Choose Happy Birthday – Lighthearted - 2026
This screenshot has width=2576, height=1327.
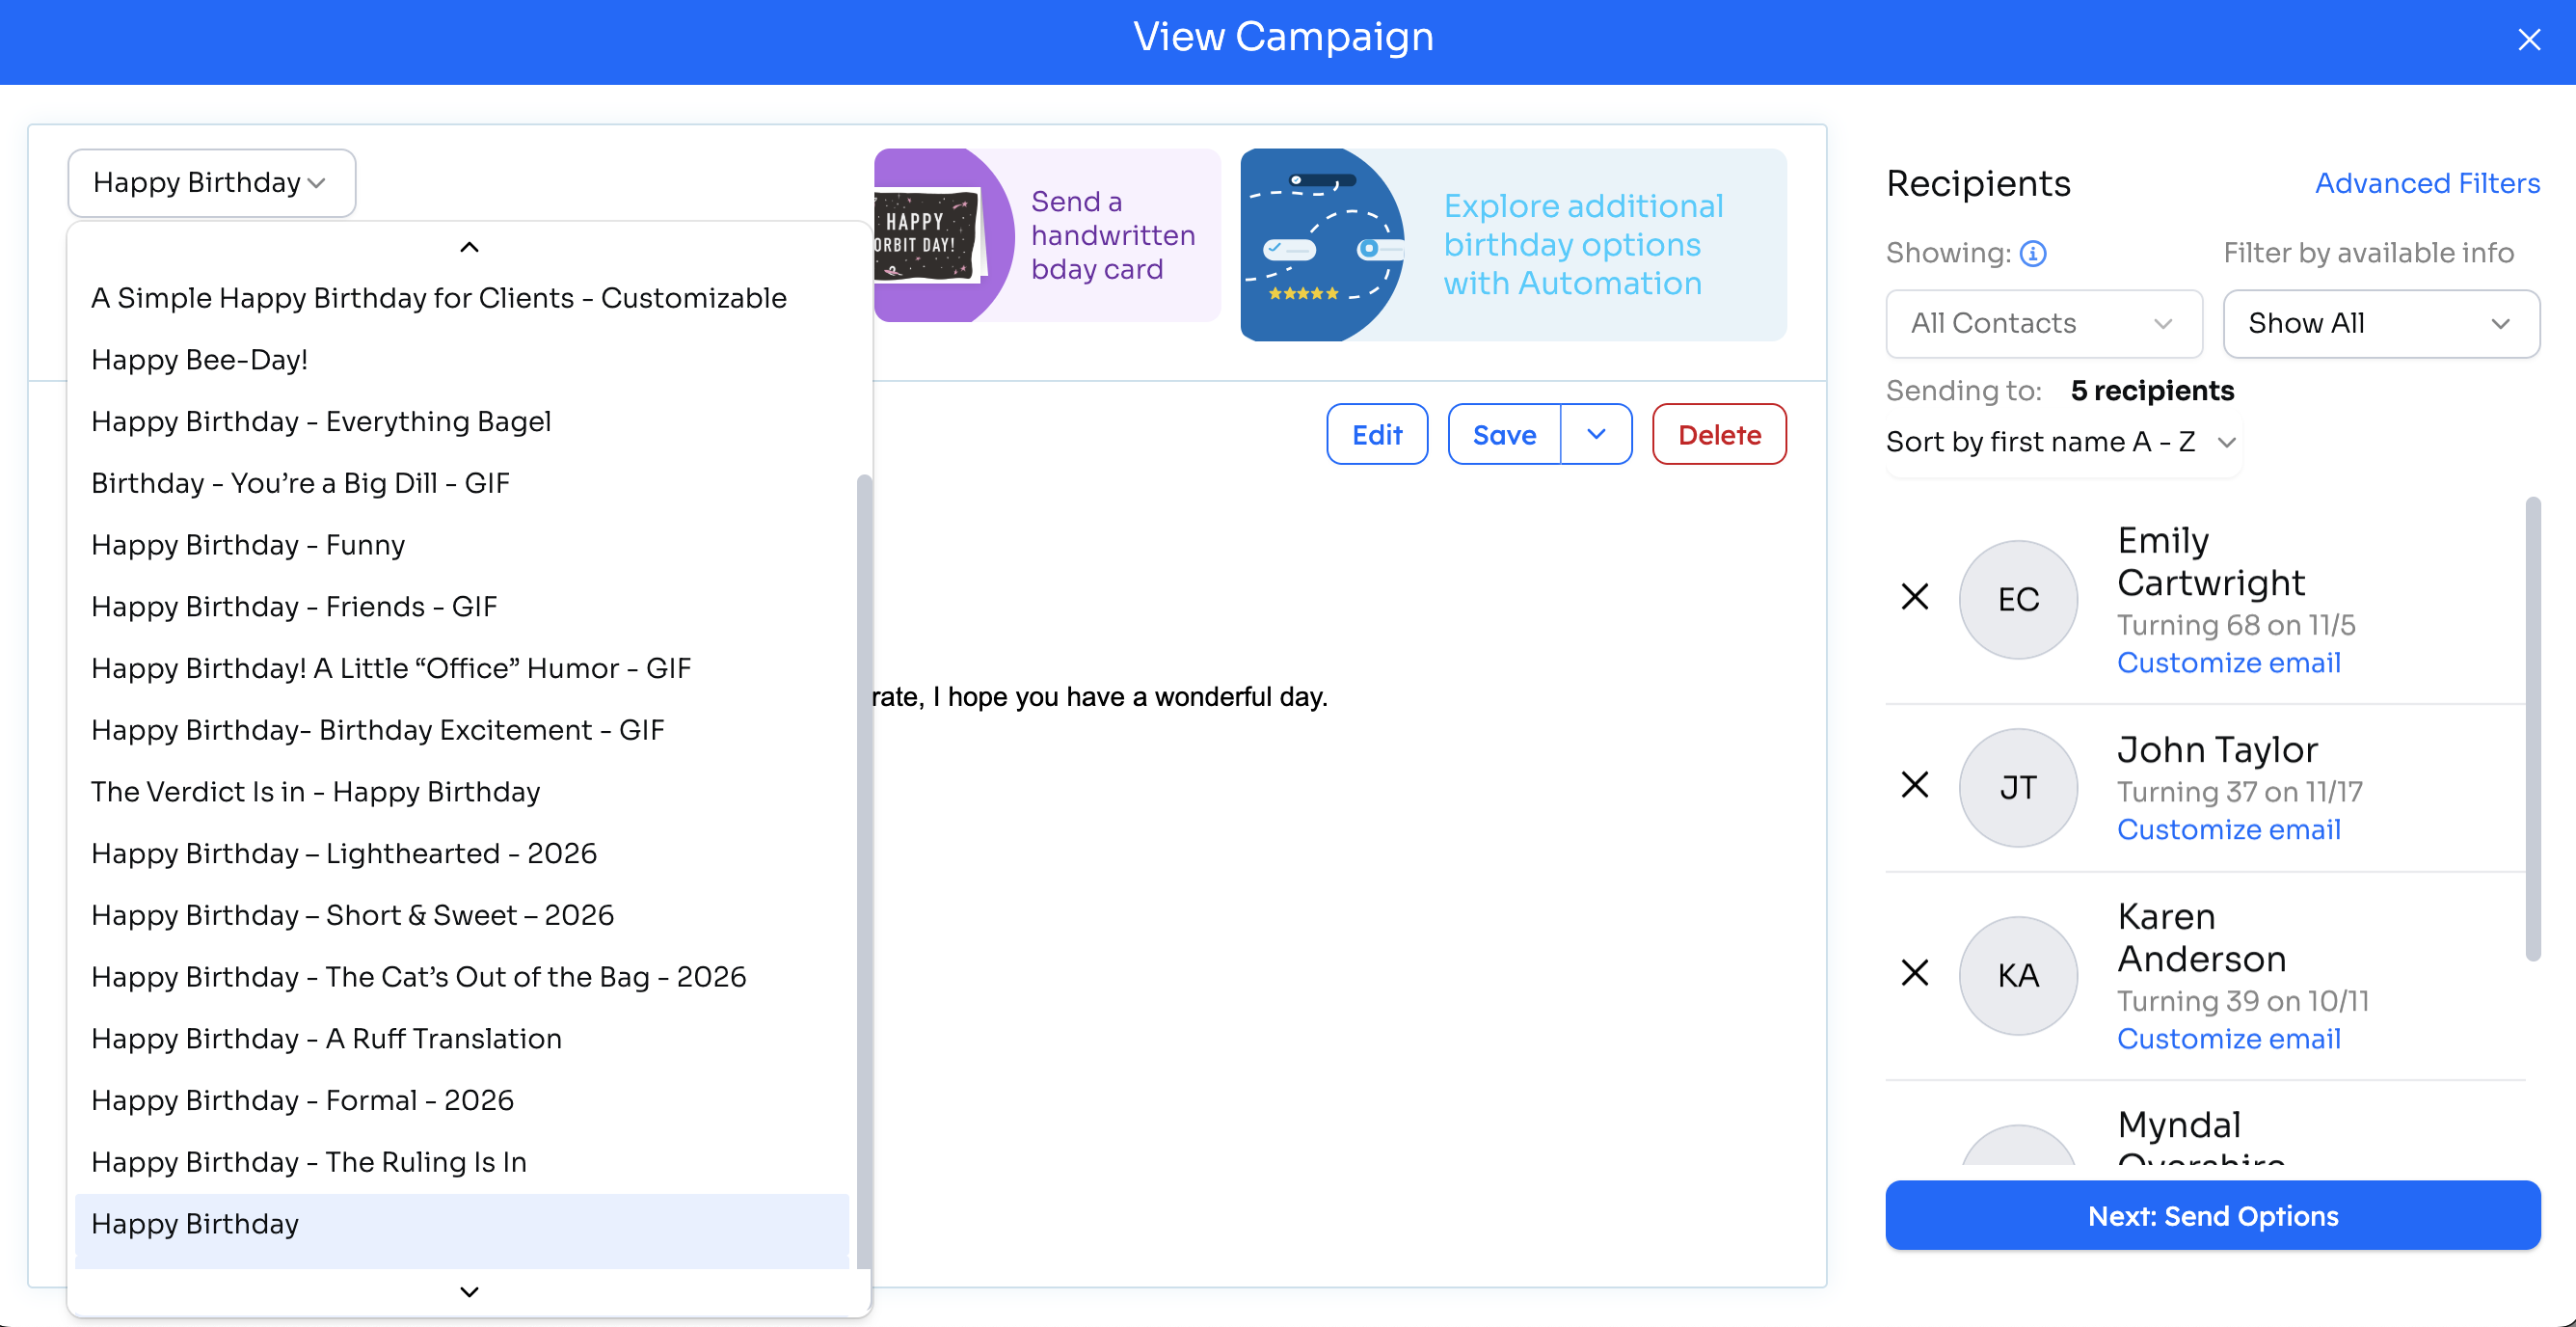[x=462, y=854]
